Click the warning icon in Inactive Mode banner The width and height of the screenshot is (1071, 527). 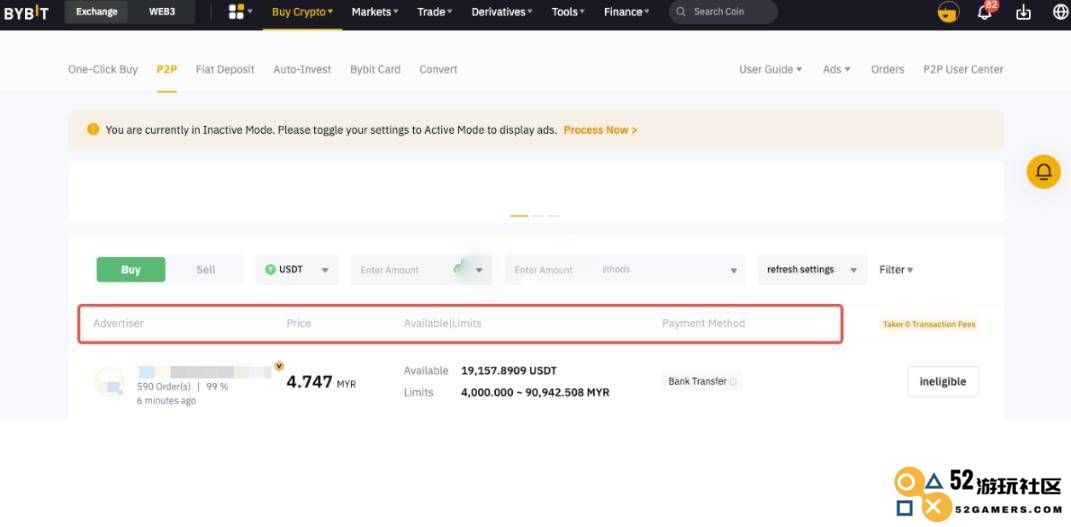93,129
